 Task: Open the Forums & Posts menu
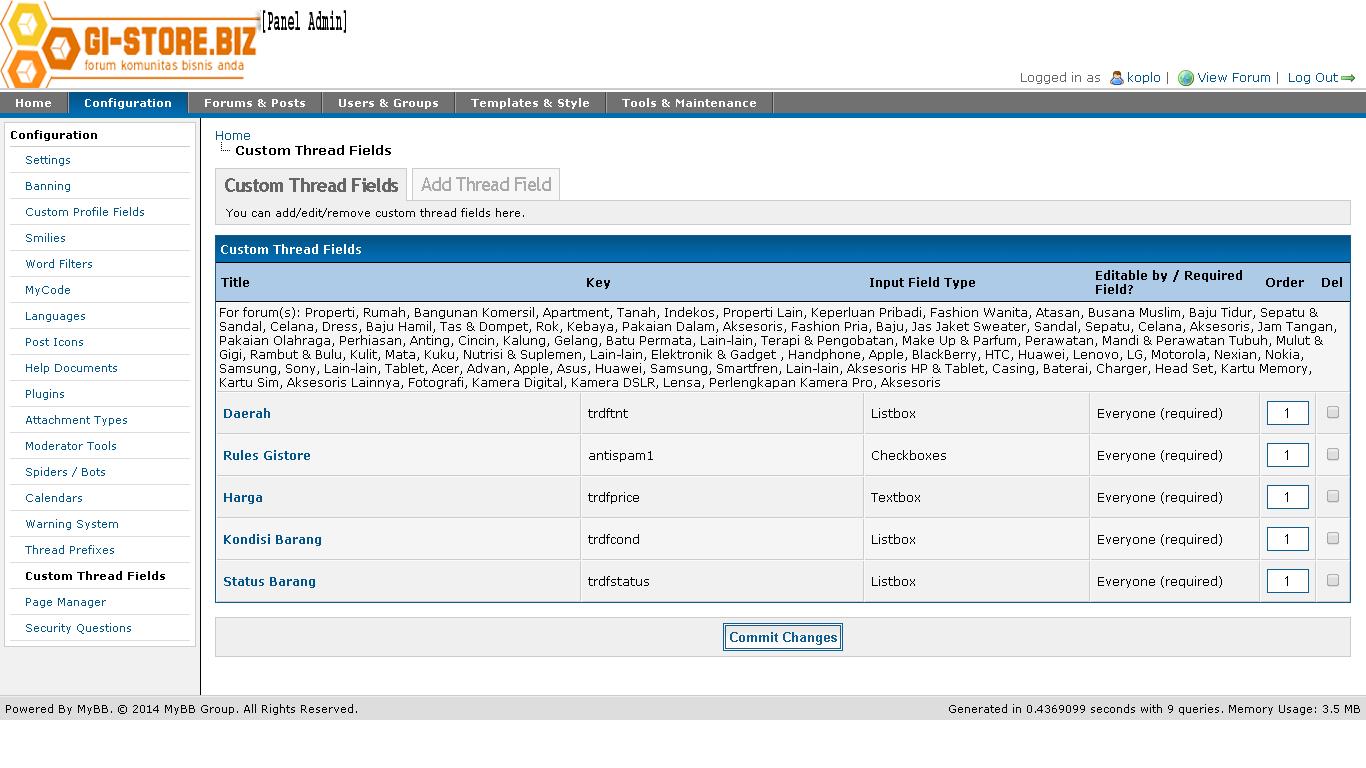click(x=254, y=103)
